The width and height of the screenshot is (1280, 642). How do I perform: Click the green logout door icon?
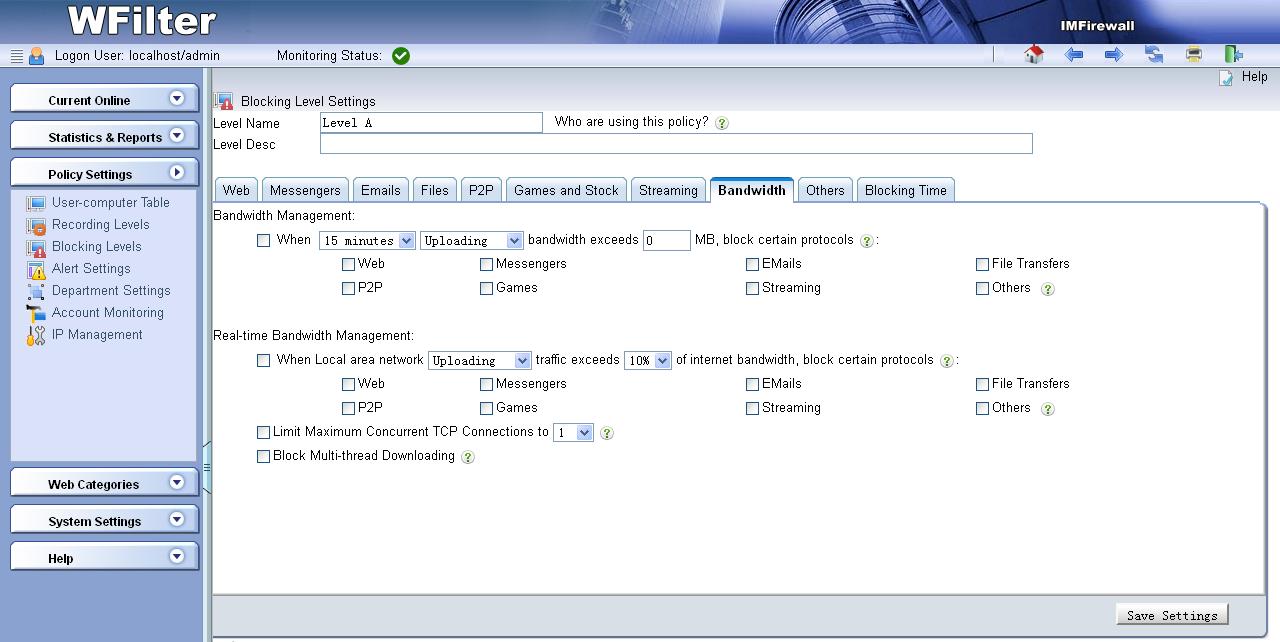[x=1234, y=55]
